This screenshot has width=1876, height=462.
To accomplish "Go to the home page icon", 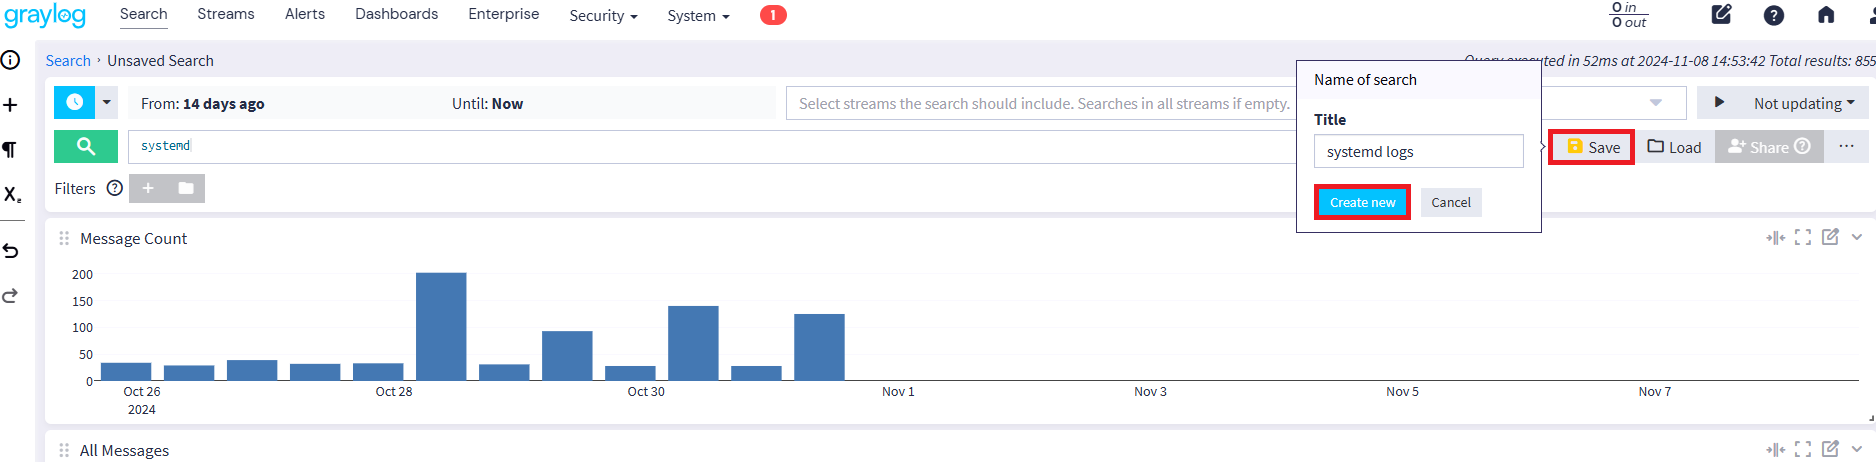I will coord(1825,15).
